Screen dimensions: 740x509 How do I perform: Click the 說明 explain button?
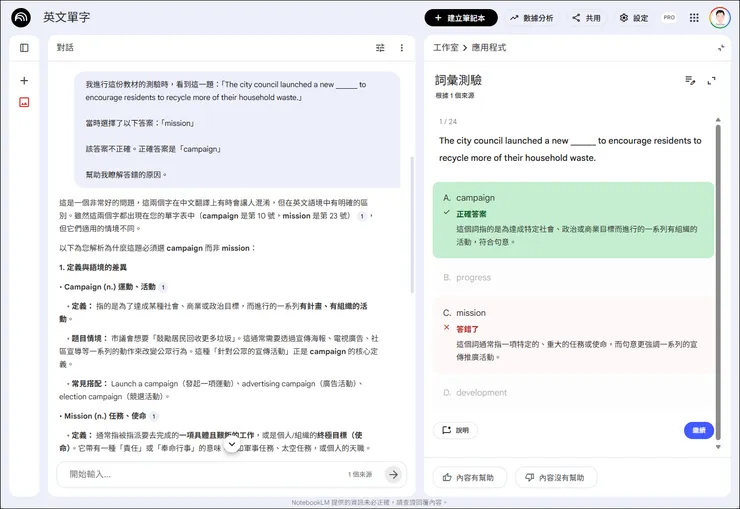[x=455, y=430]
